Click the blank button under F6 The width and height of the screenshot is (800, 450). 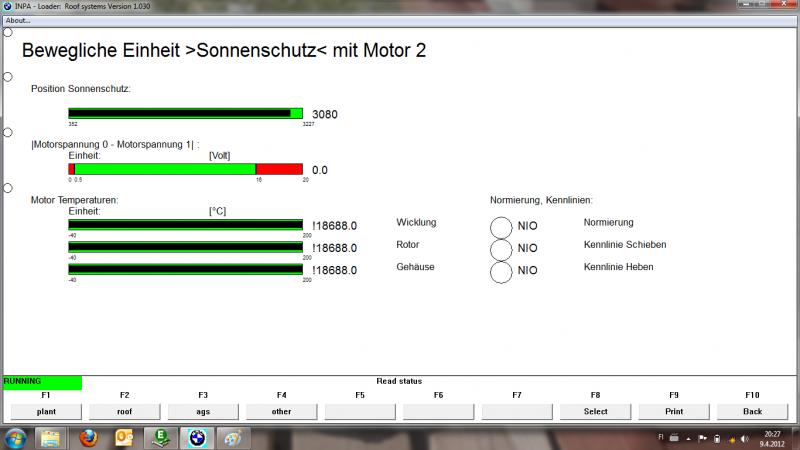point(439,411)
